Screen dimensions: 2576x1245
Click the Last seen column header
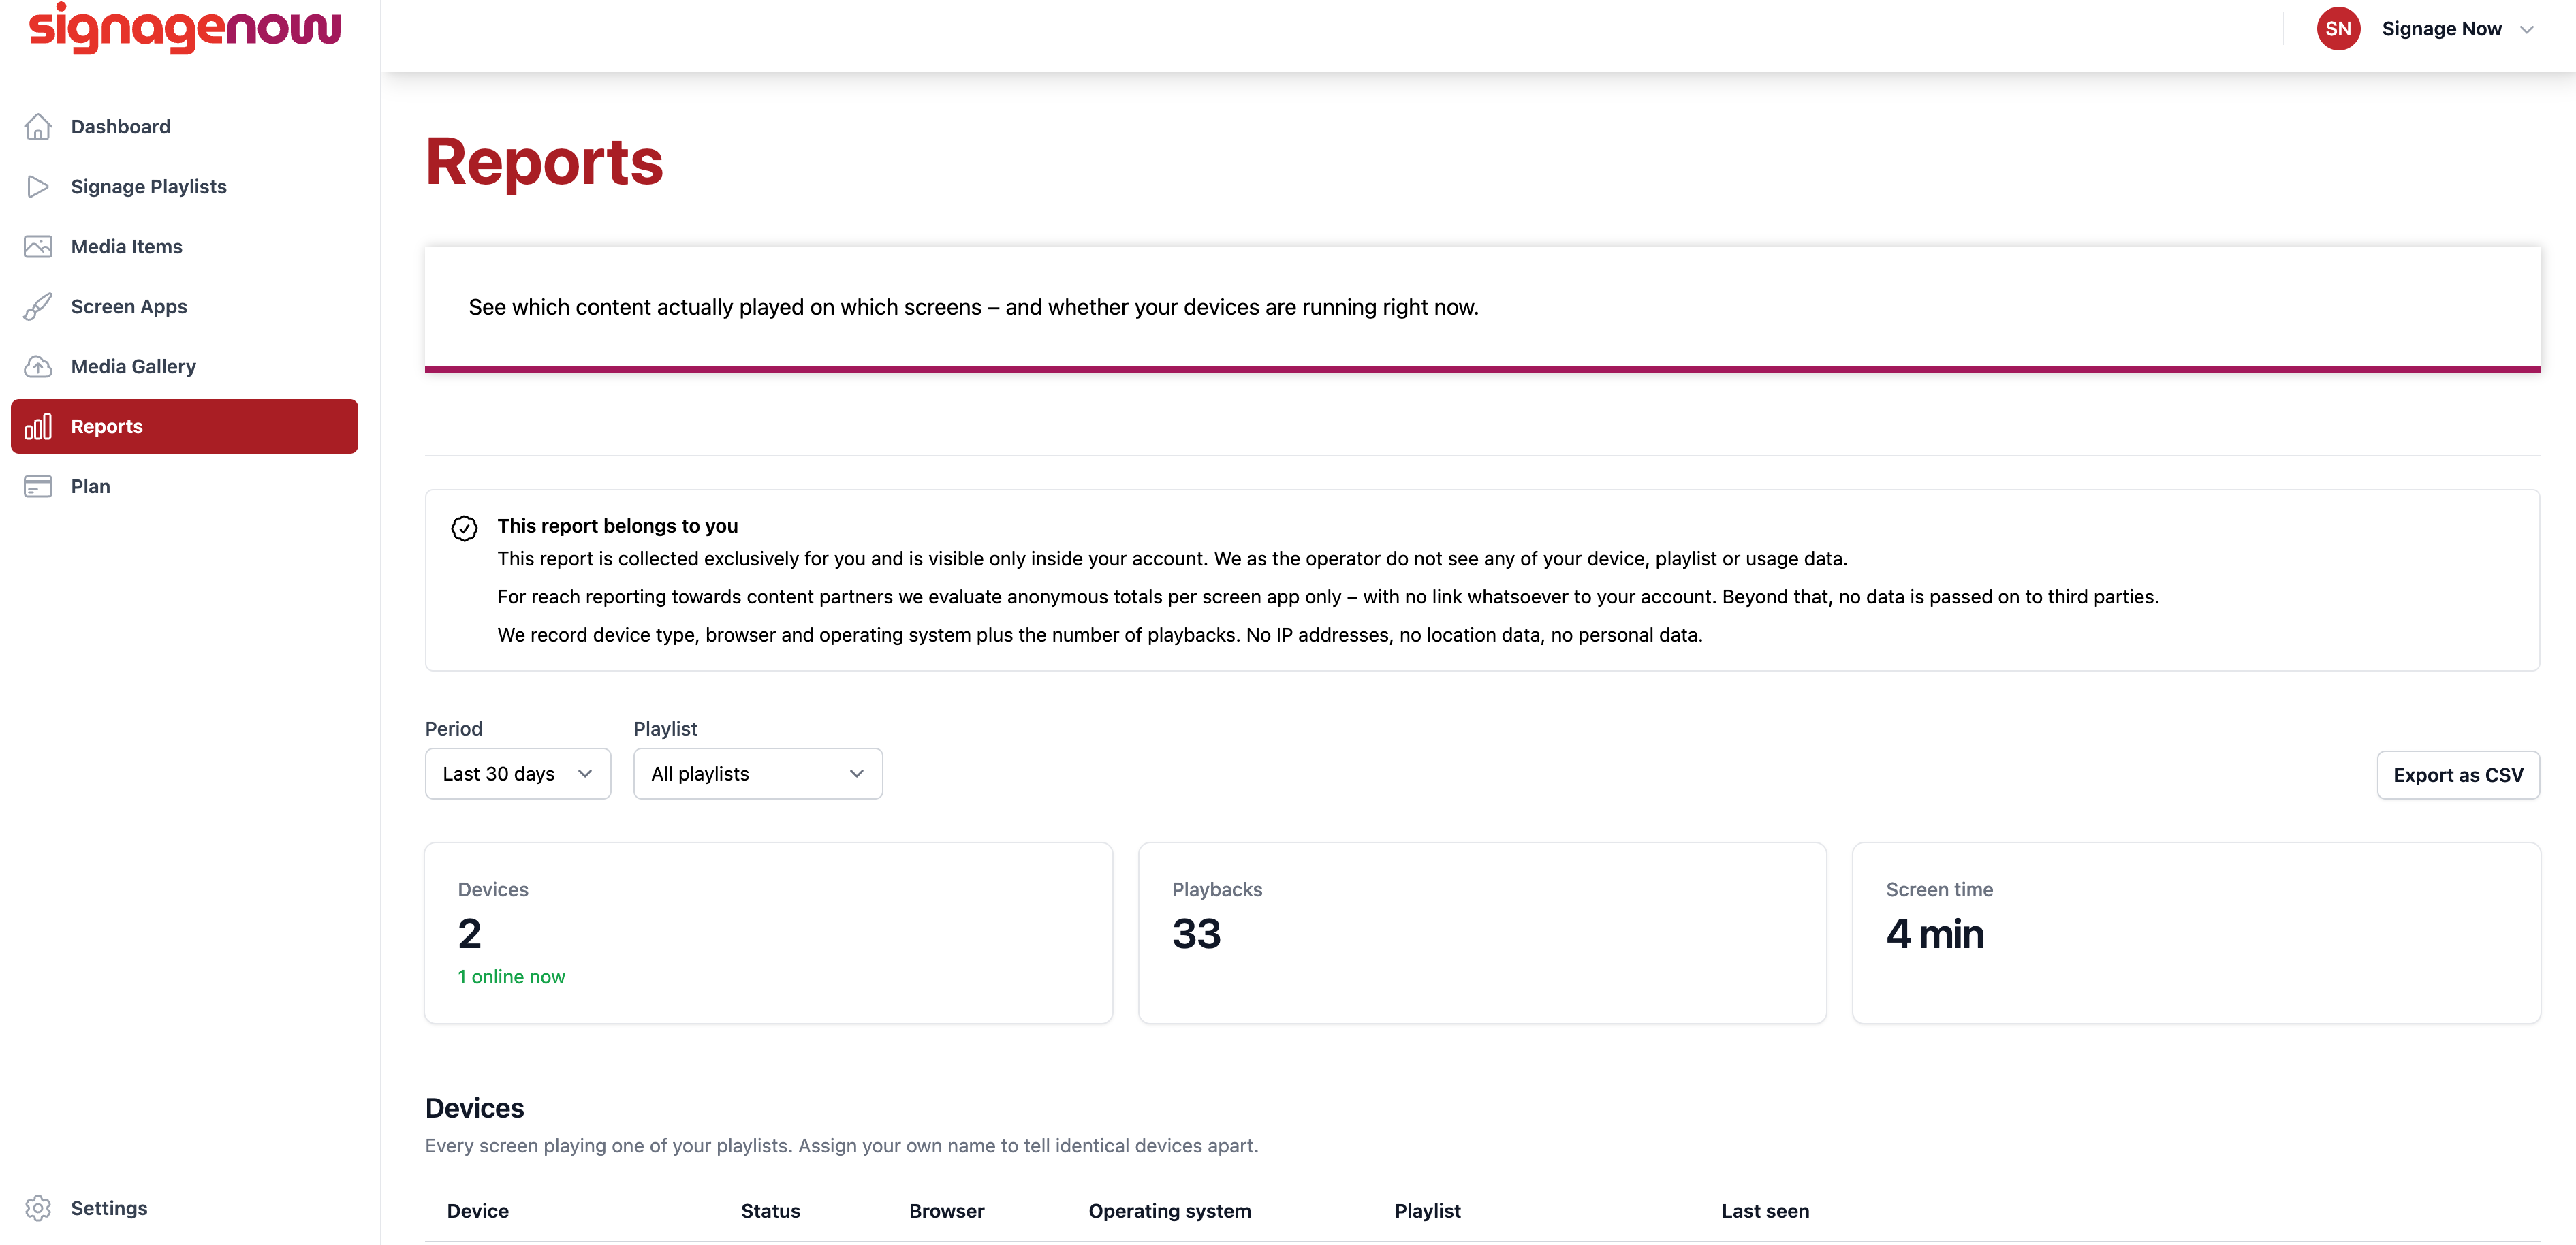[1765, 1211]
